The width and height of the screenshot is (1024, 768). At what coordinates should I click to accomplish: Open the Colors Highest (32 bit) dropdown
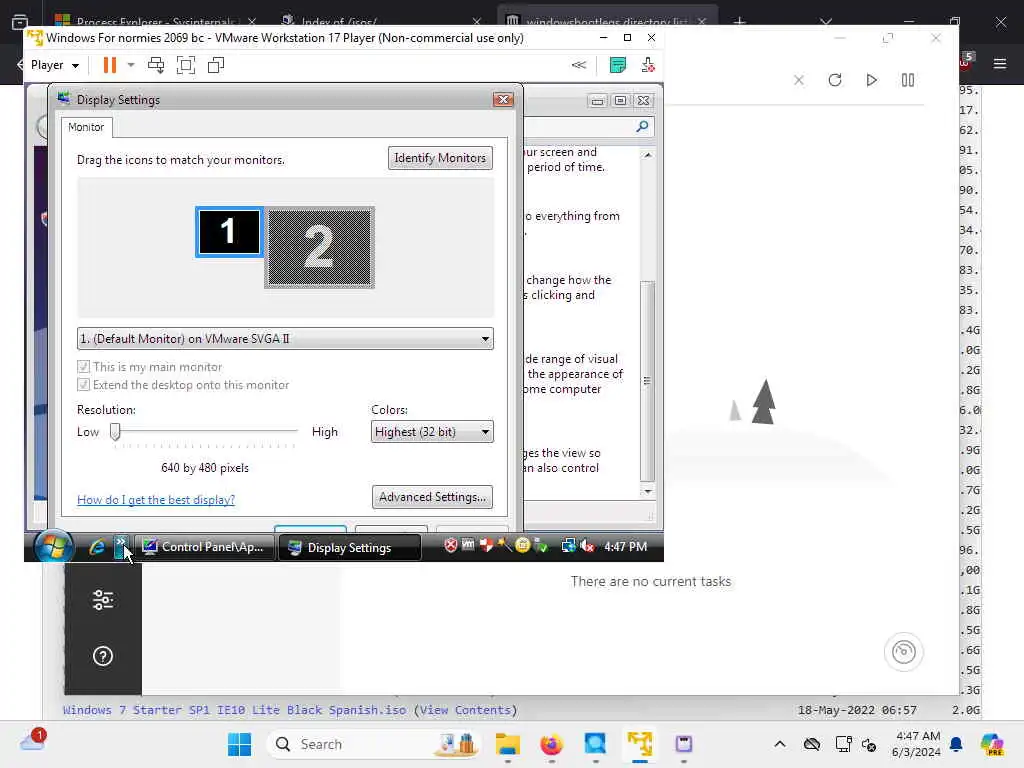432,432
